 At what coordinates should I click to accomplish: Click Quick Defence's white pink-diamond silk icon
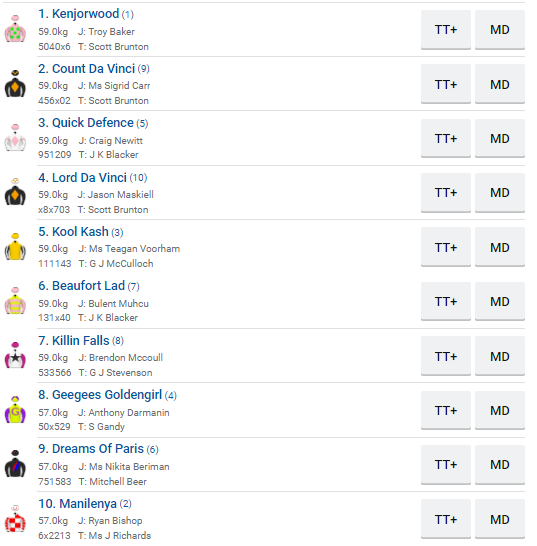(15, 138)
